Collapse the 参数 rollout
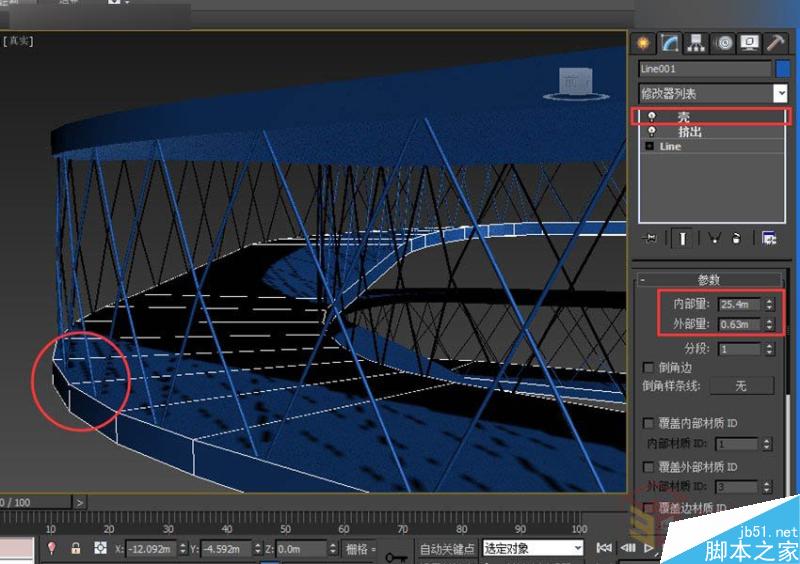The image size is (800, 564). click(x=709, y=280)
